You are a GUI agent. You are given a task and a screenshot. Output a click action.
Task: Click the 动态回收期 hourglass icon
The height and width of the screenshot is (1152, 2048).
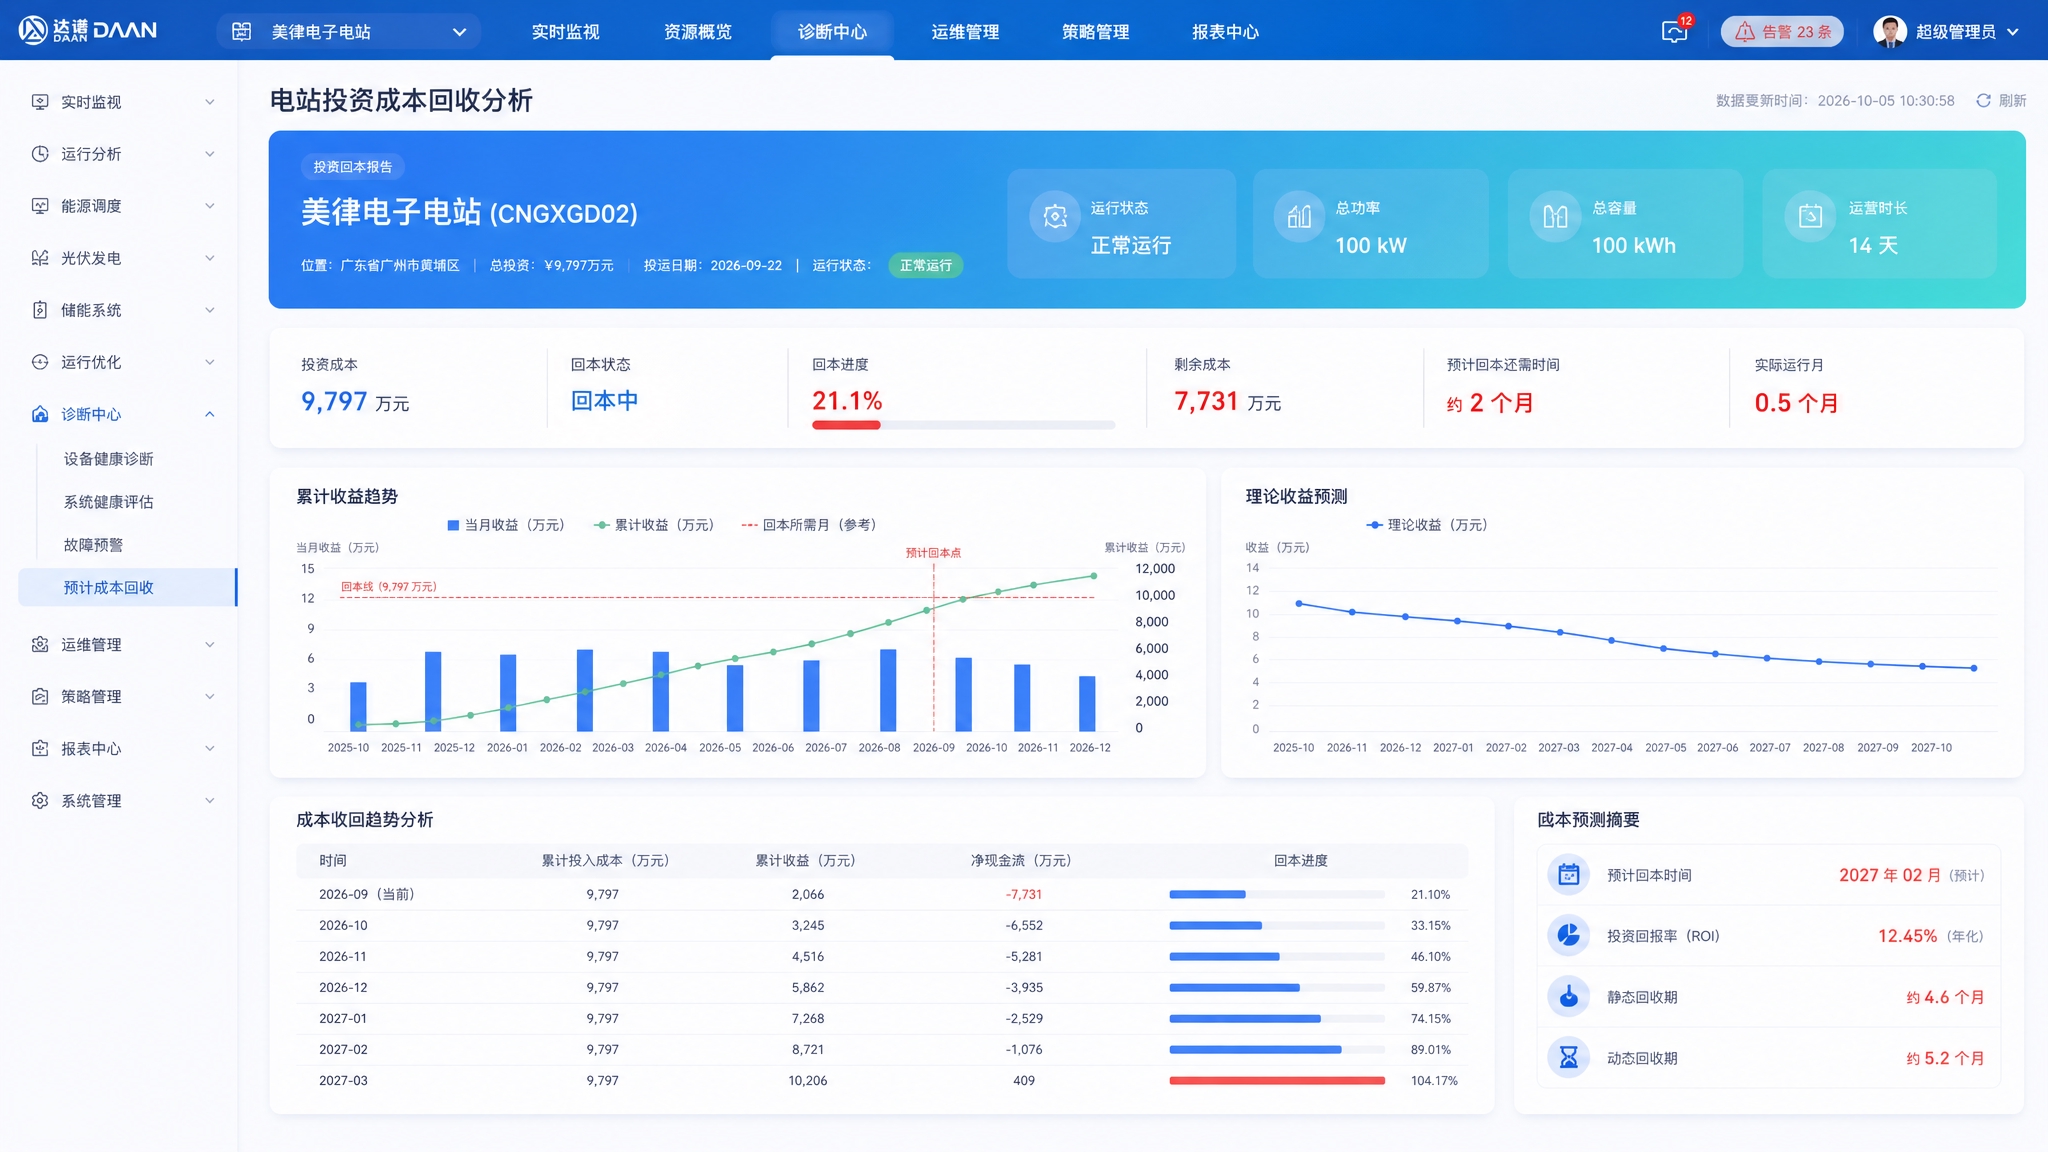tap(1569, 1058)
